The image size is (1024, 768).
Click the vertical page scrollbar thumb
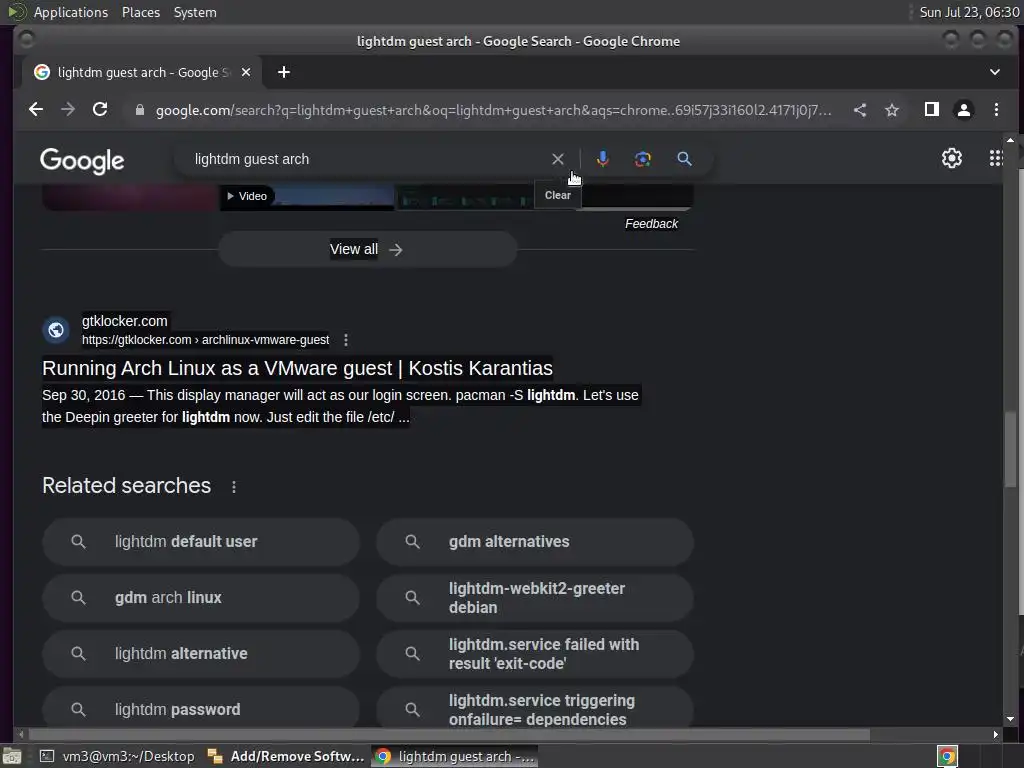(x=1010, y=449)
